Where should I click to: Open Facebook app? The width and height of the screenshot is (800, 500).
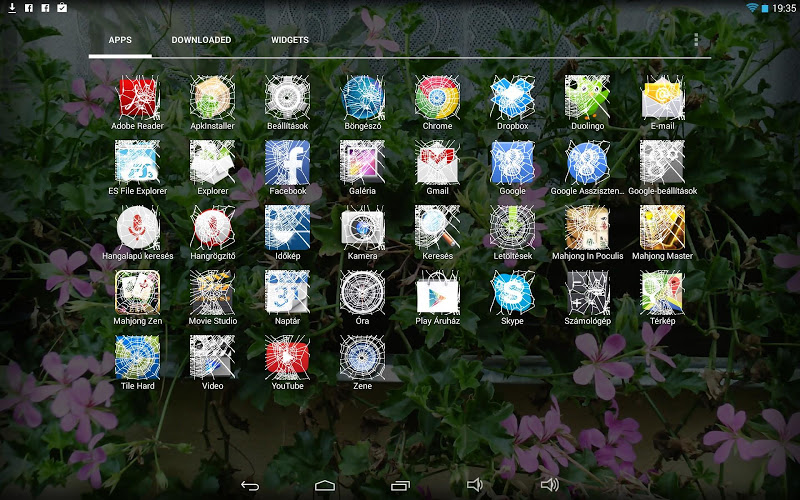pyautogui.click(x=287, y=163)
